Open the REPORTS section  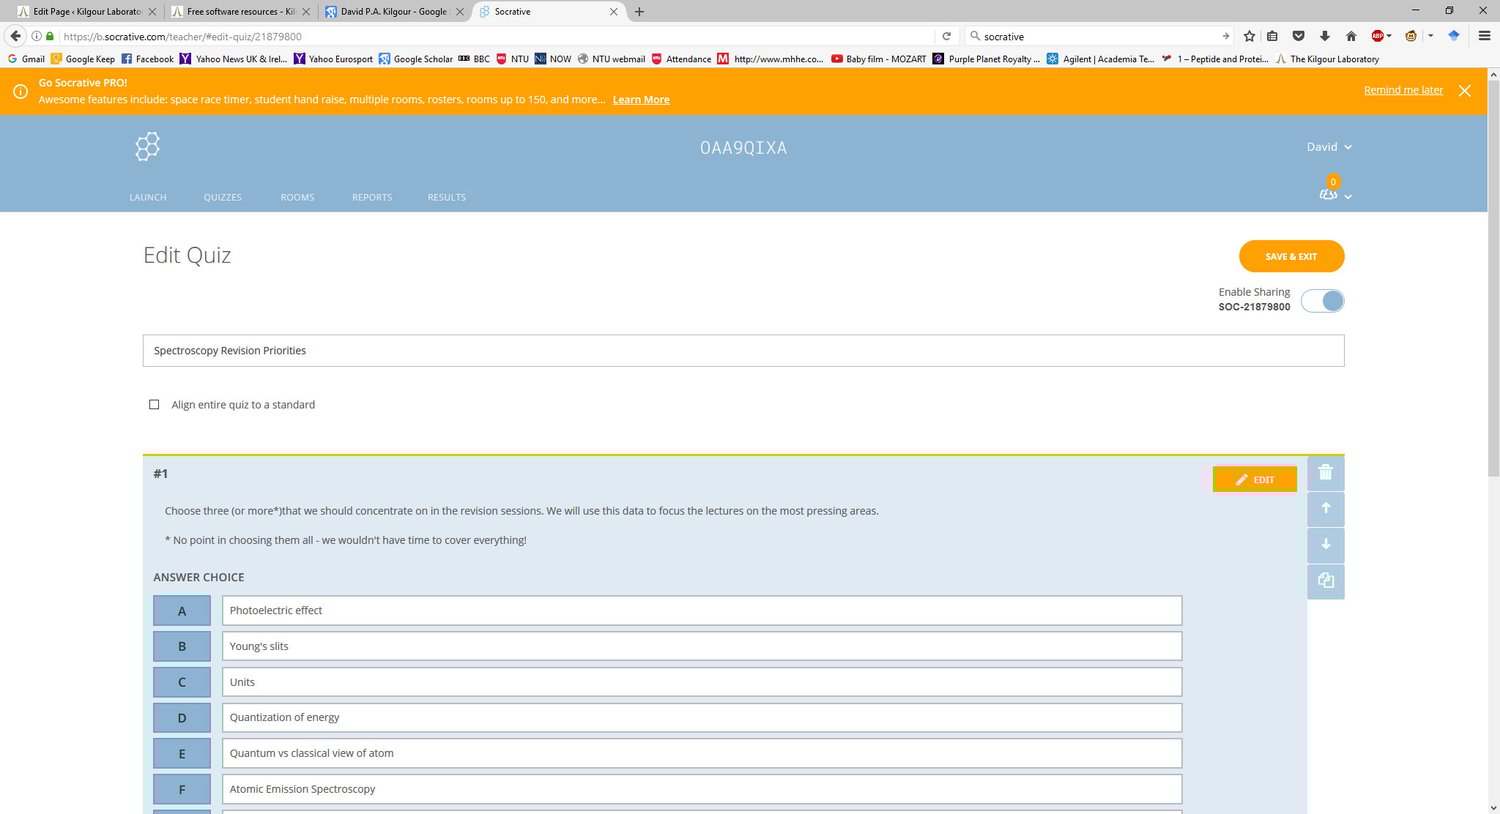pos(371,197)
